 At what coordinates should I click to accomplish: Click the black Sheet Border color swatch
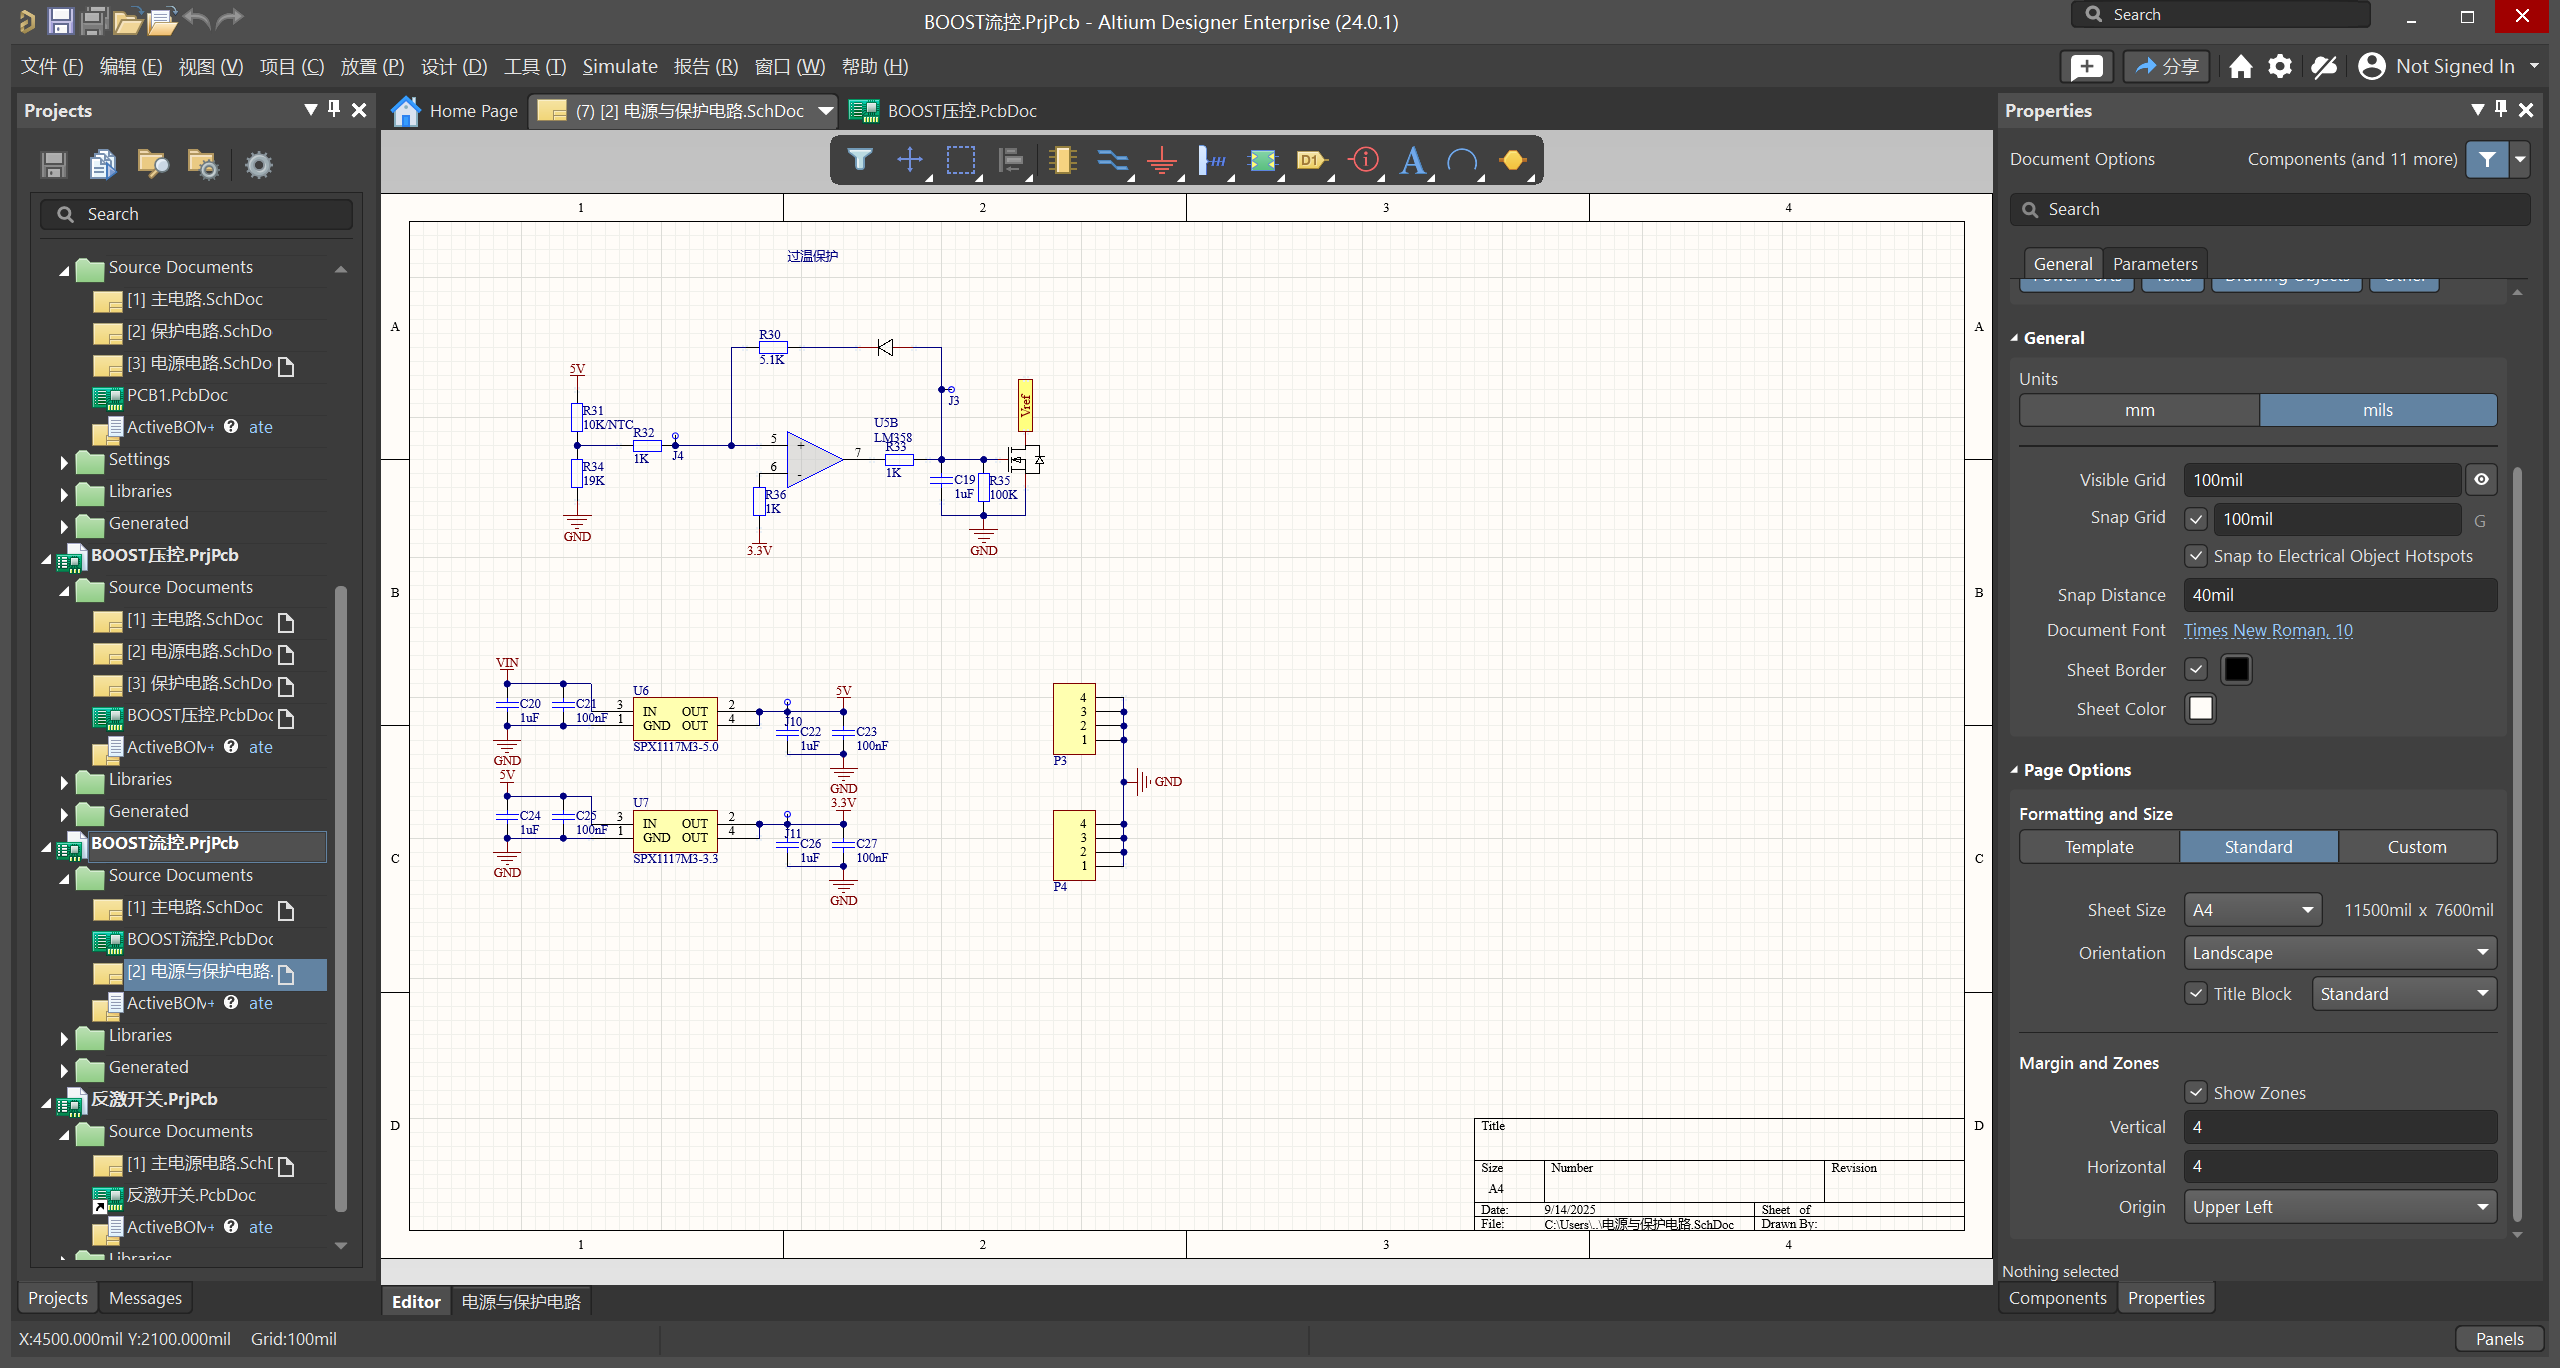[2237, 669]
